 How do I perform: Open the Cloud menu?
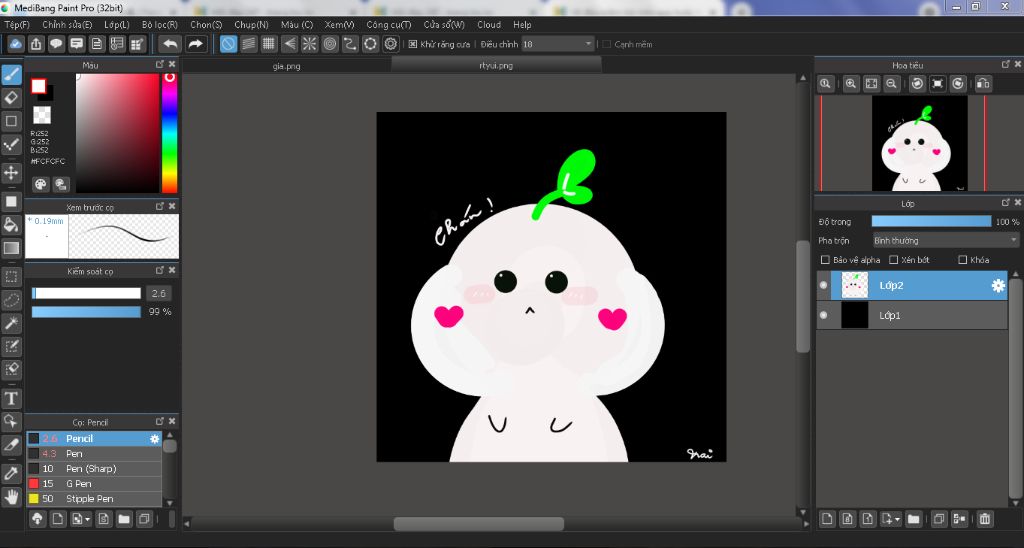coord(488,24)
